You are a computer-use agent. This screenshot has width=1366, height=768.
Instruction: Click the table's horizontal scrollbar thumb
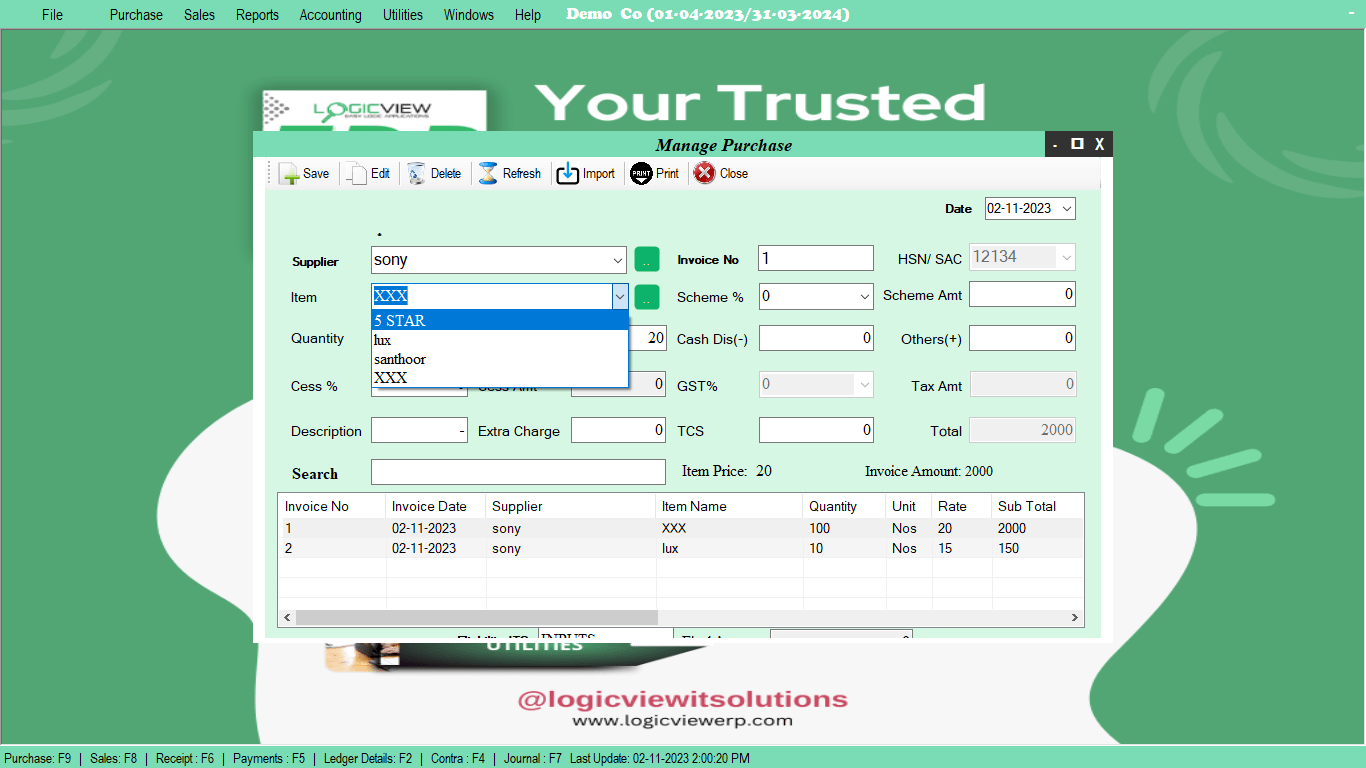[477, 618]
